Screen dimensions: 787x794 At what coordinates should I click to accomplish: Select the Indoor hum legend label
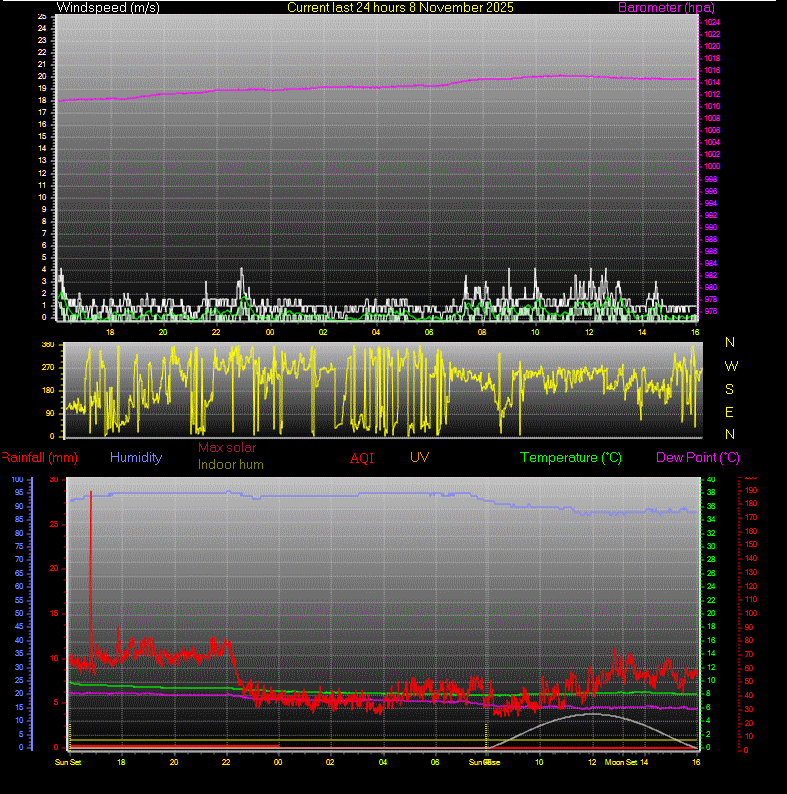[230, 464]
